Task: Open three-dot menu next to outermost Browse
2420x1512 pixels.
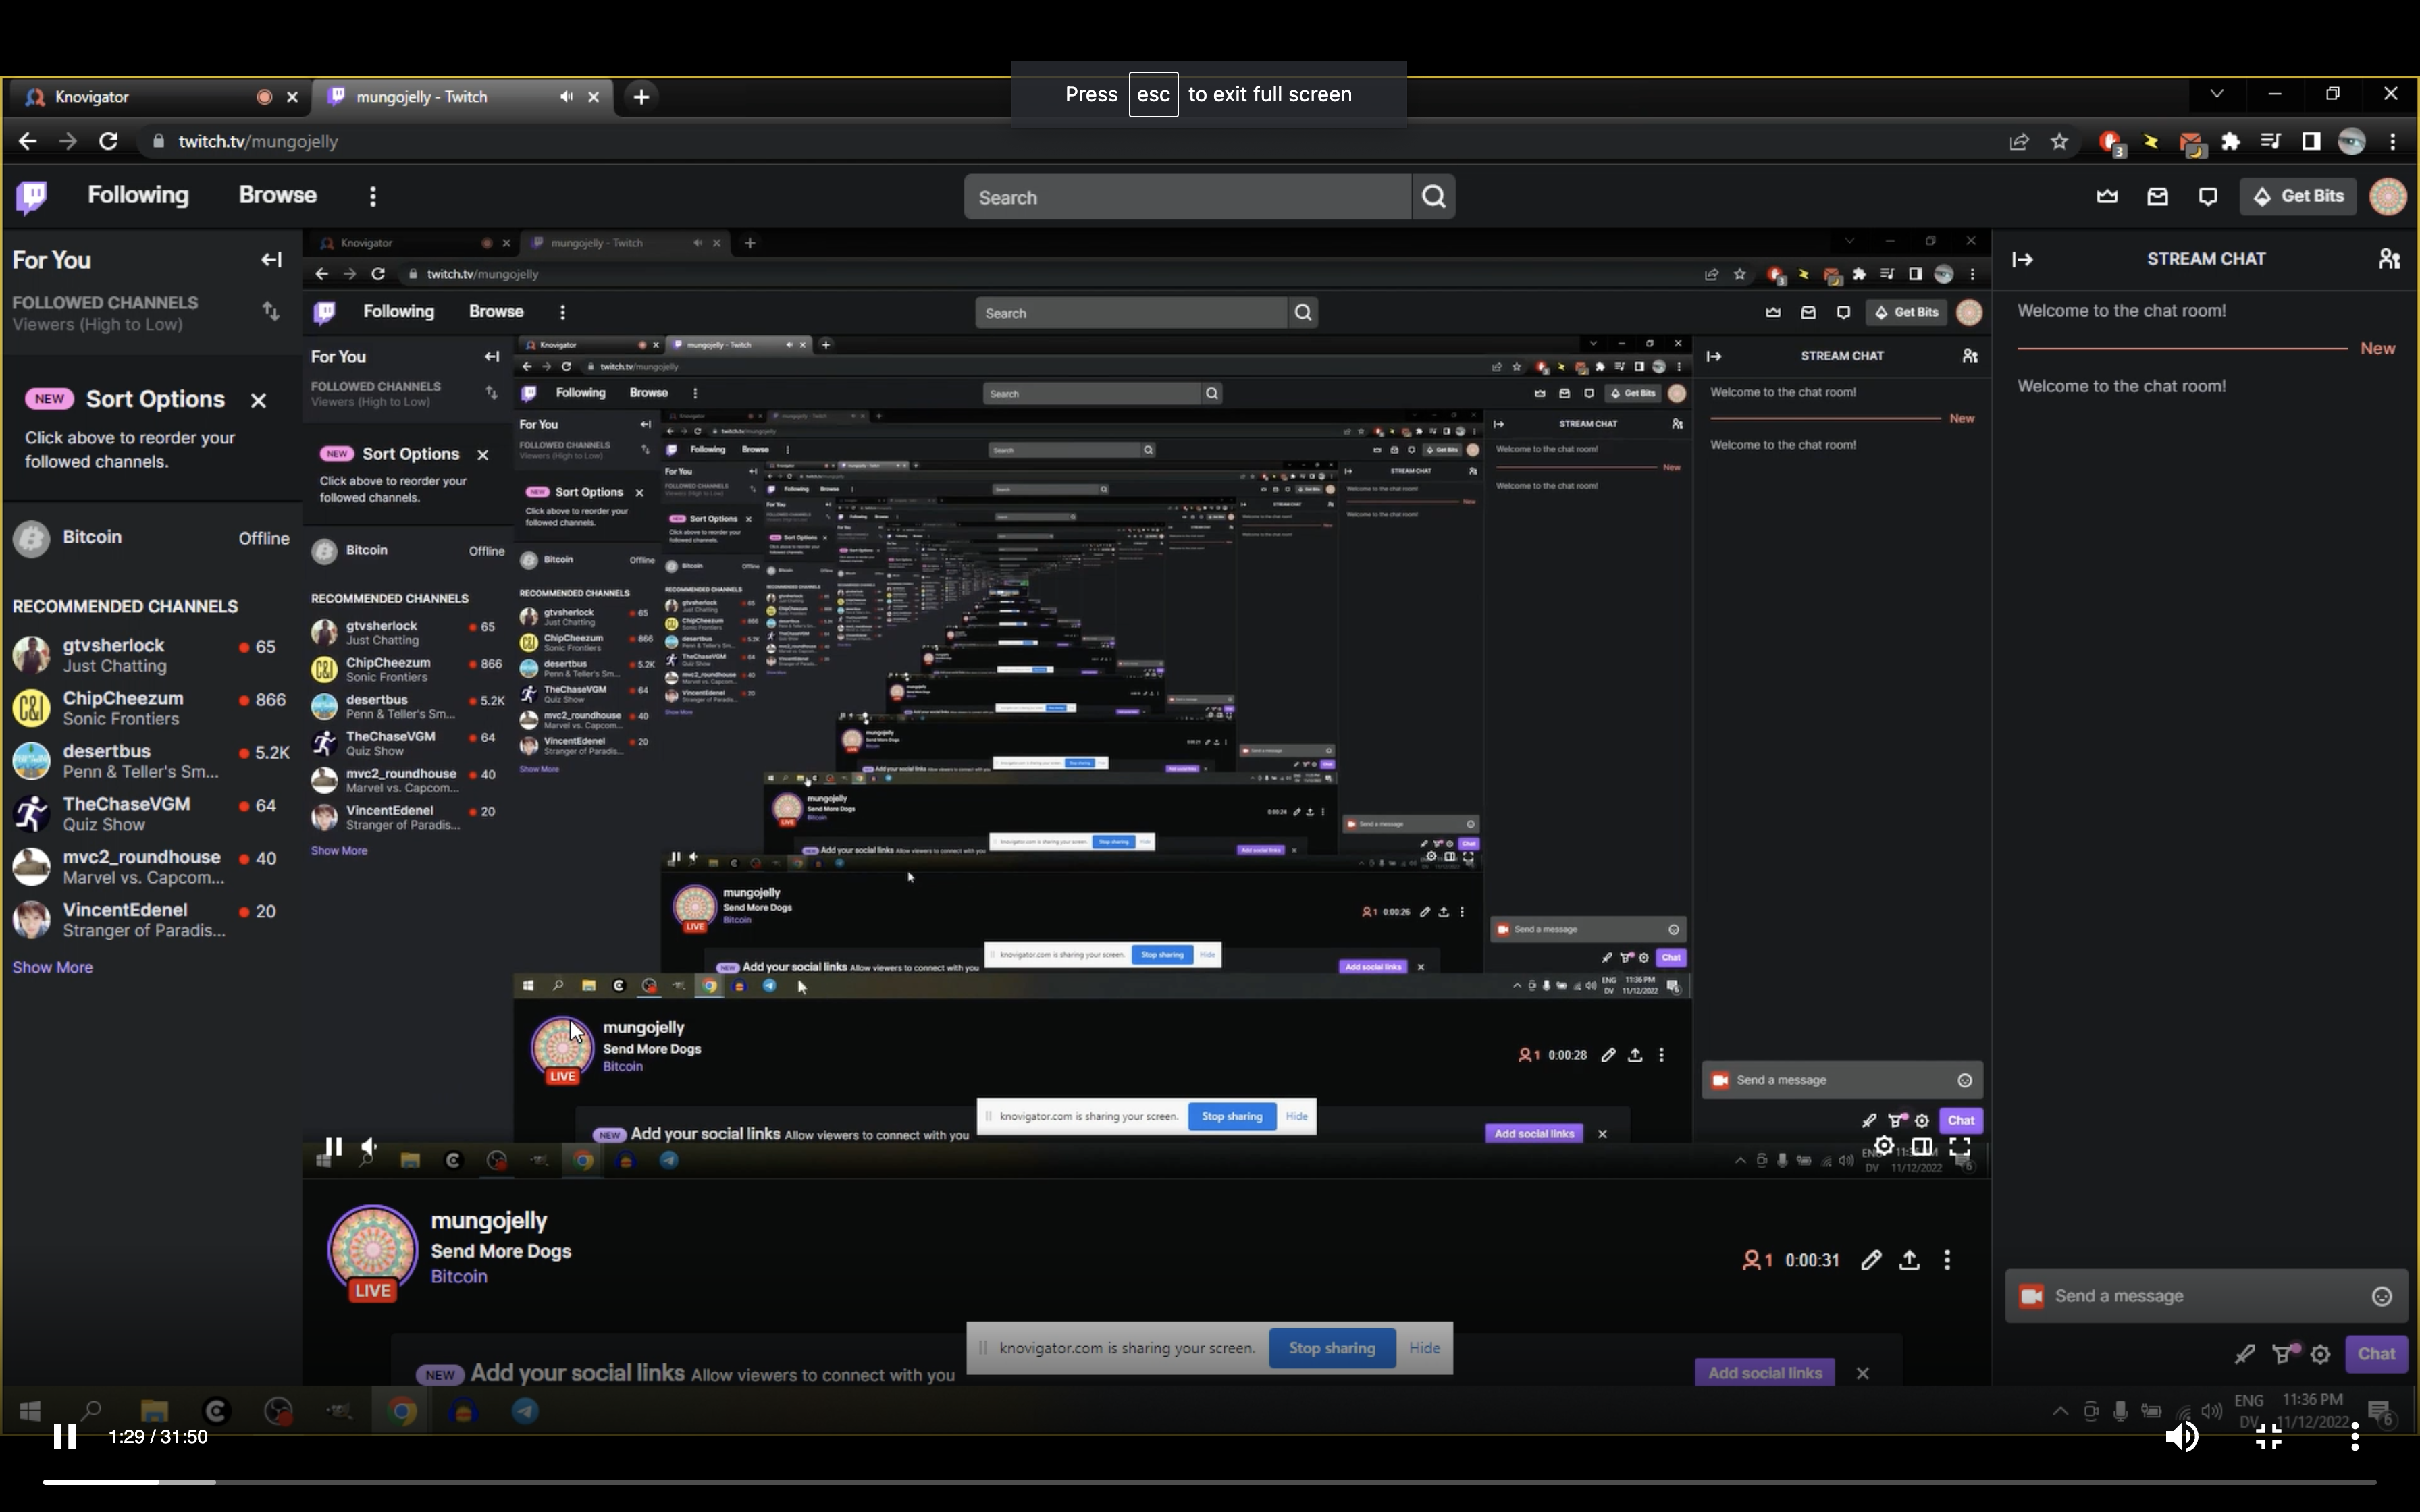Action: click(373, 197)
